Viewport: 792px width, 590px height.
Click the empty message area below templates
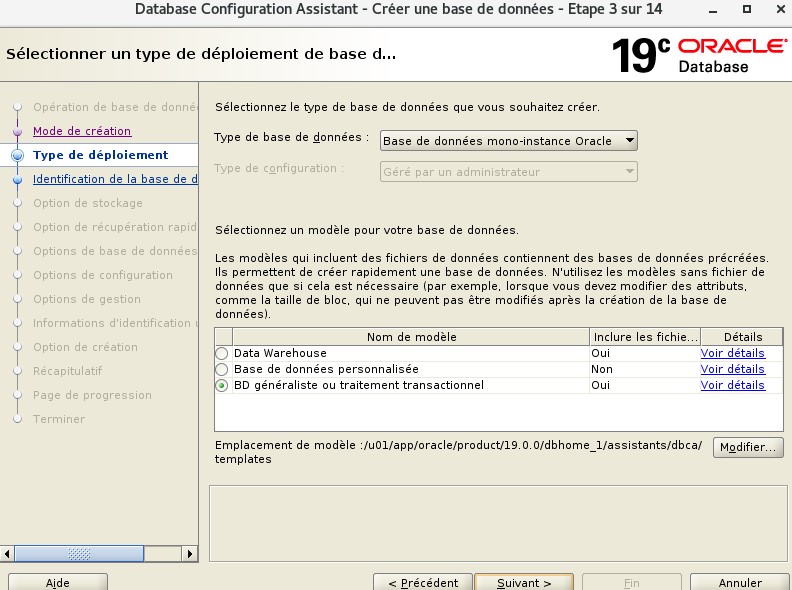(x=498, y=523)
